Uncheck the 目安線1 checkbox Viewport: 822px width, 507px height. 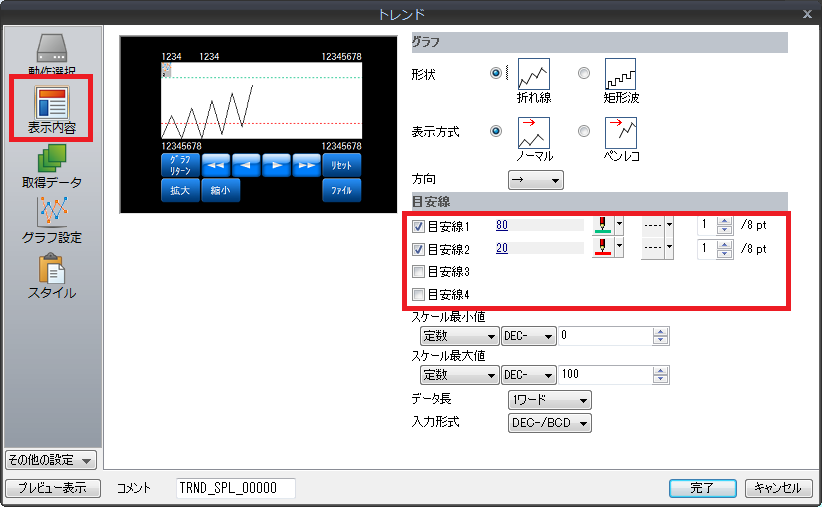(x=419, y=226)
